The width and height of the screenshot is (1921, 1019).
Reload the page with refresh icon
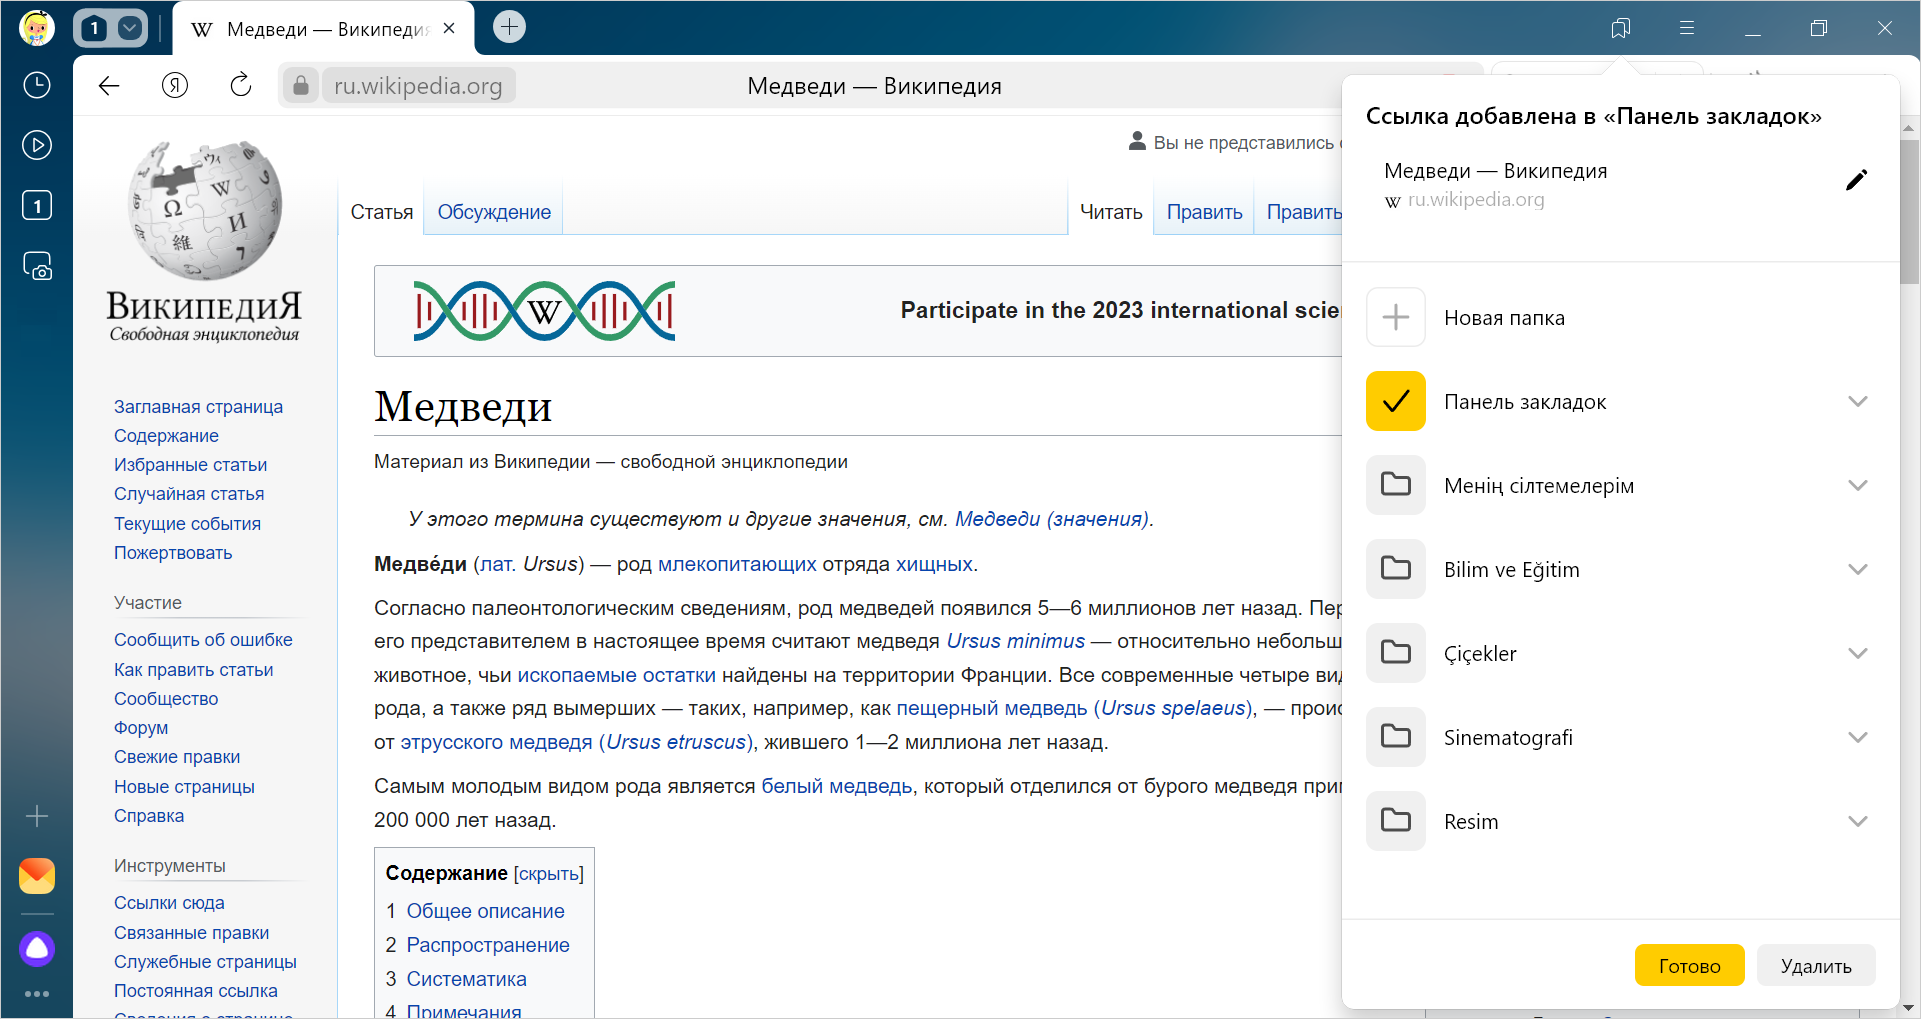pos(241,86)
